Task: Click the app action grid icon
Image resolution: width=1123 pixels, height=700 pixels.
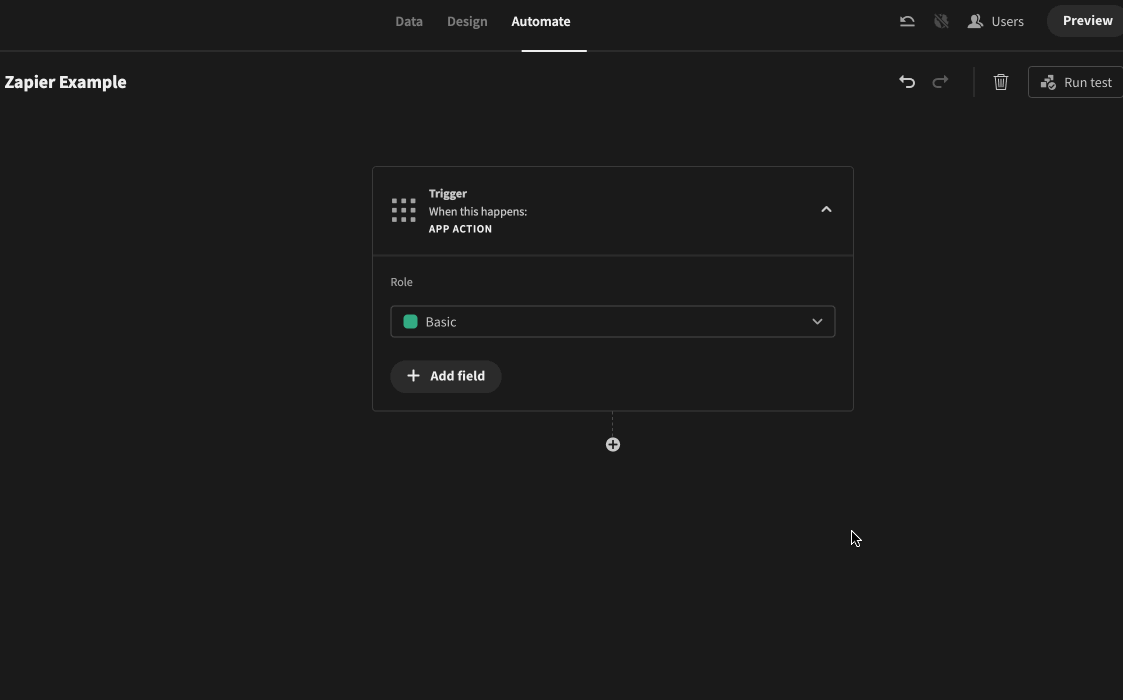Action: pos(404,211)
